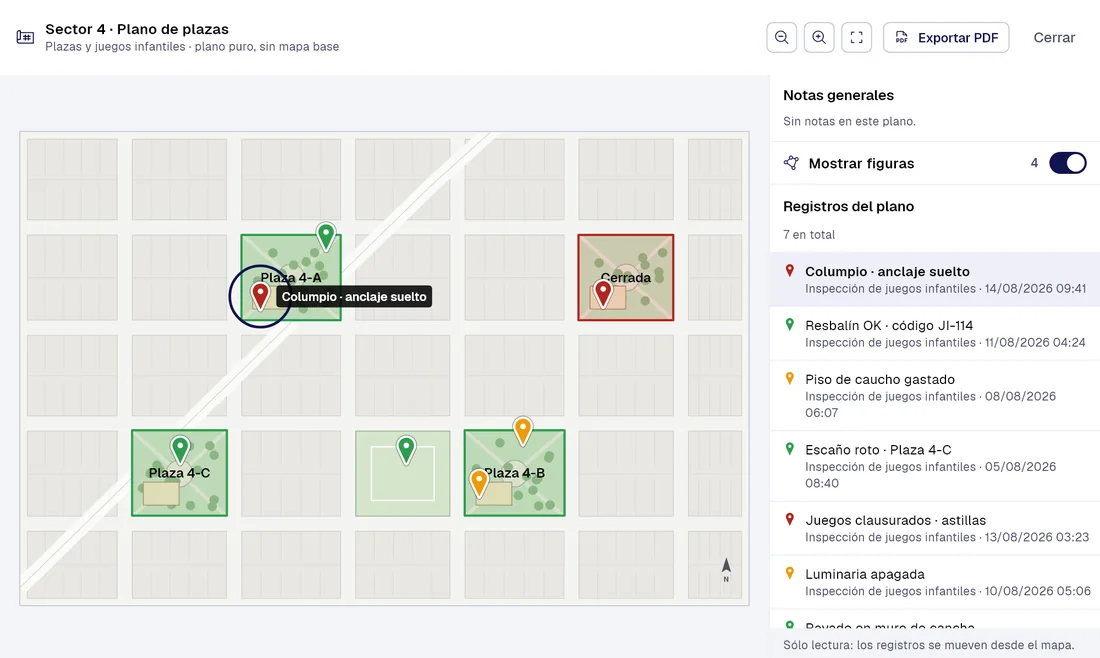Viewport: 1100px width, 658px height.
Task: Click the zoom out magnifier icon
Action: [x=782, y=37]
